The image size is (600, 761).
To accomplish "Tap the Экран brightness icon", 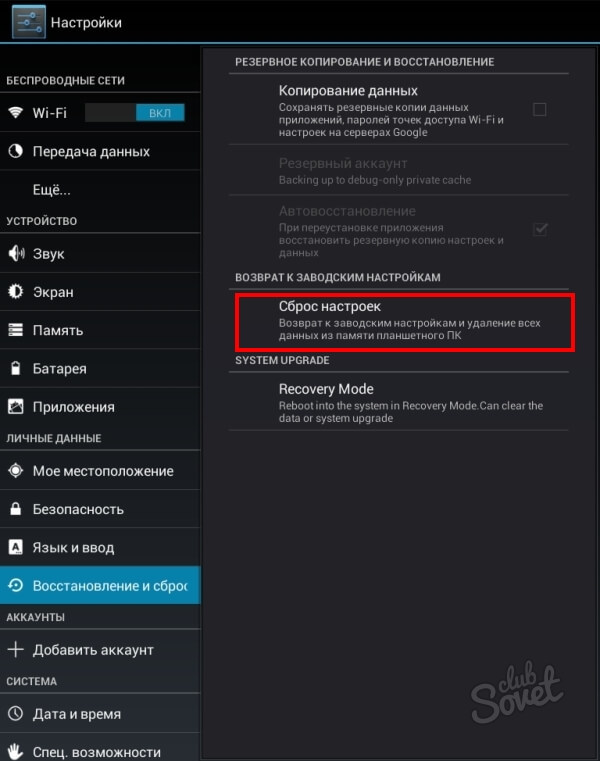I will click(x=16, y=292).
